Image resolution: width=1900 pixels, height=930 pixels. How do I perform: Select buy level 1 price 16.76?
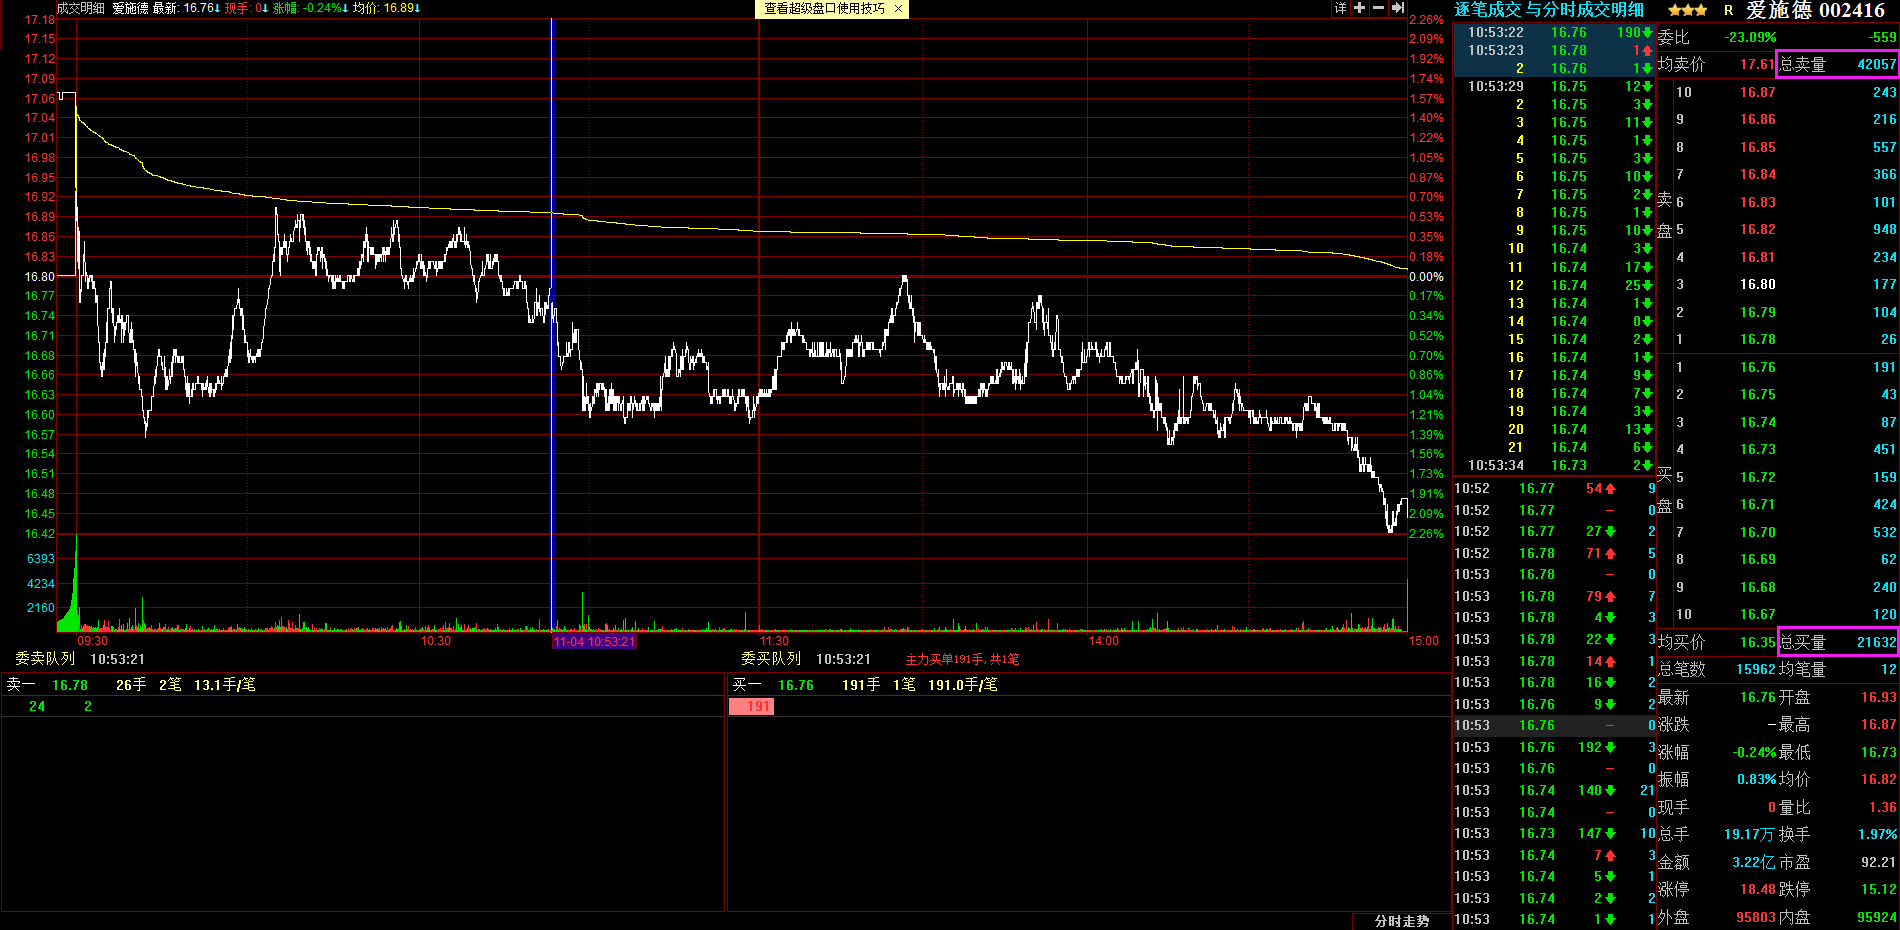(1757, 367)
